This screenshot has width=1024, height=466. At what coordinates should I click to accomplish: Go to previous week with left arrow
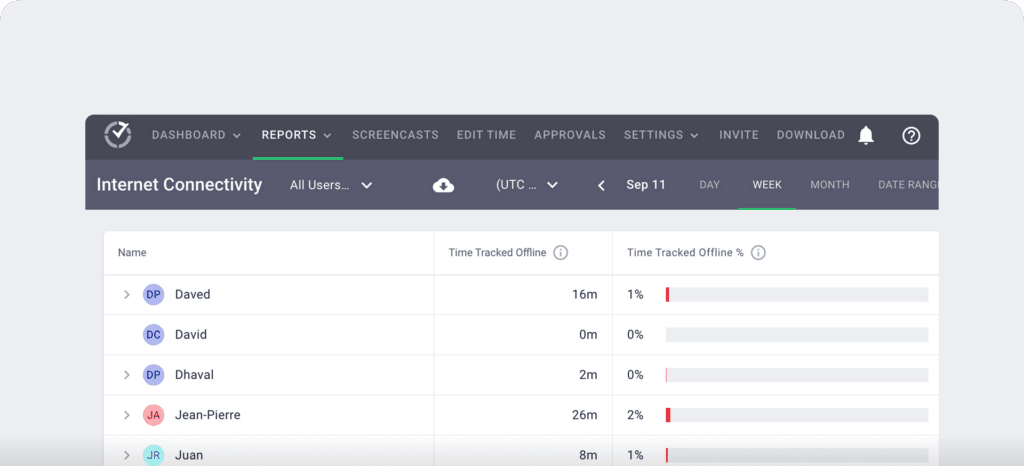coord(601,185)
